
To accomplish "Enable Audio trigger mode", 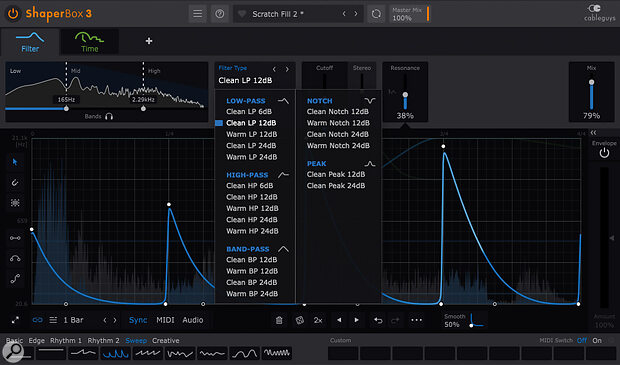I will pyautogui.click(x=193, y=320).
